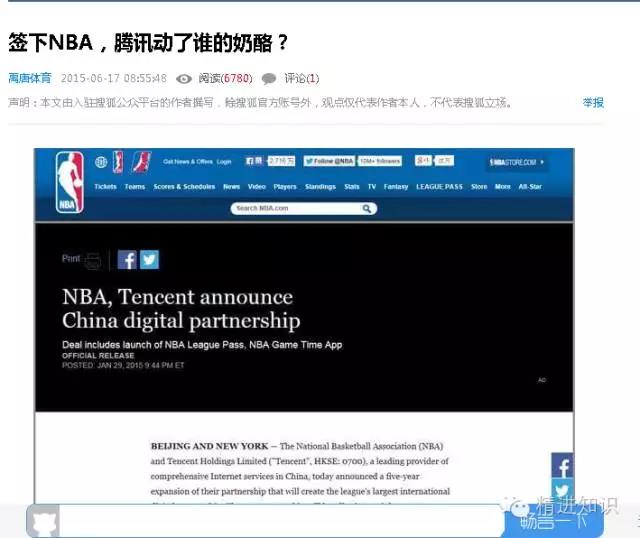Click the NBA logo
The image size is (640, 538).
(69, 182)
